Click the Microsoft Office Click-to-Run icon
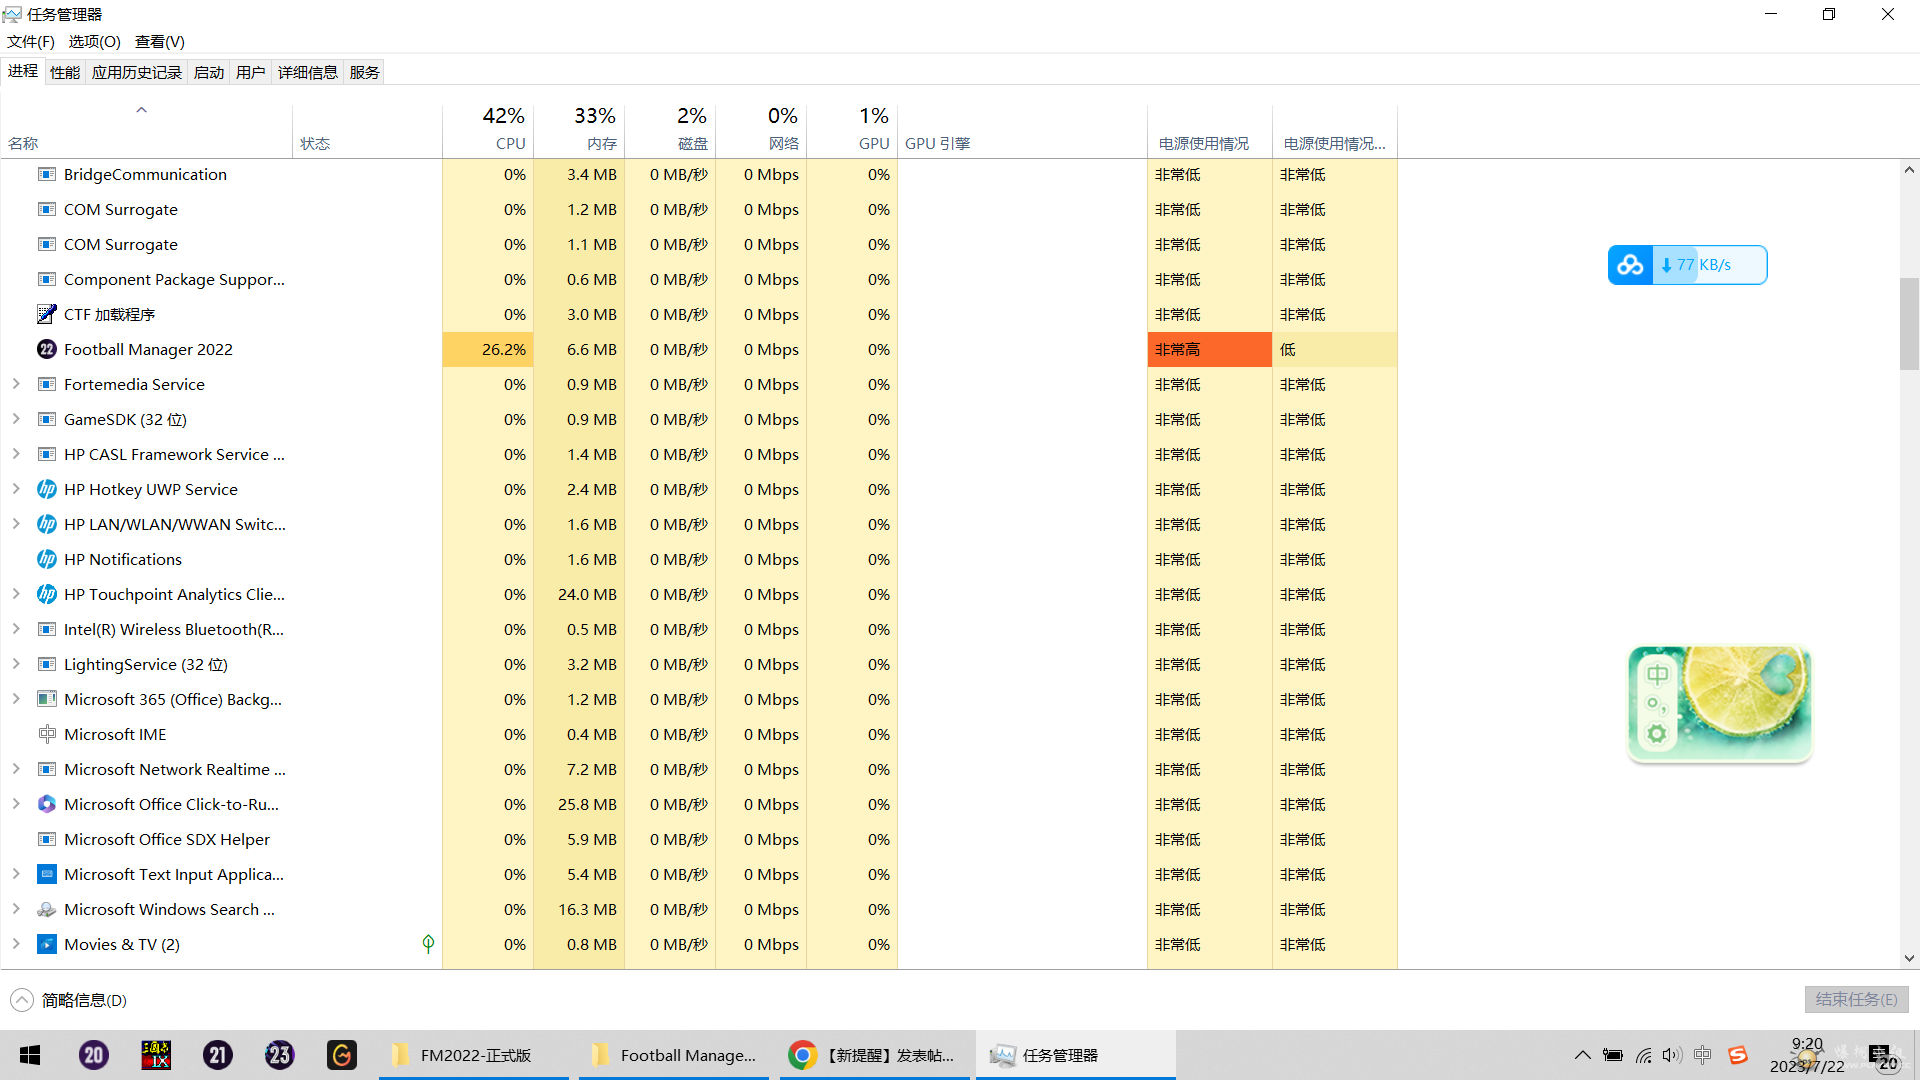This screenshot has height=1080, width=1920. pyautogui.click(x=47, y=804)
